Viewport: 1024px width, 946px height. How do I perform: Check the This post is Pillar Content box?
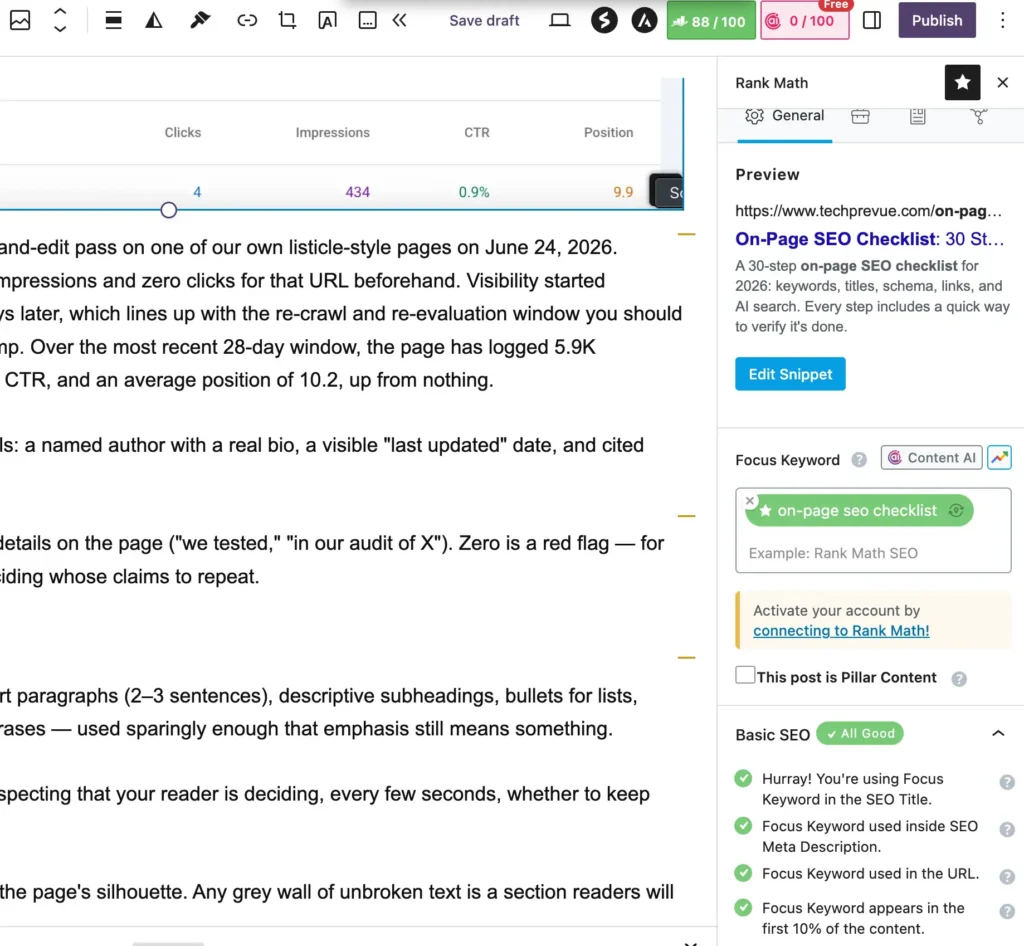point(744,674)
